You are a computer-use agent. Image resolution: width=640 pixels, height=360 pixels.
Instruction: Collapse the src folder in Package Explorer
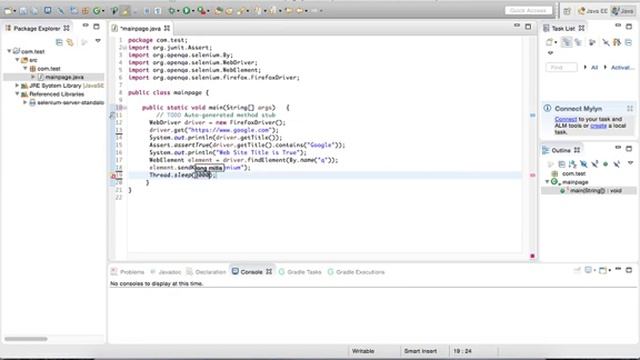click(18, 60)
